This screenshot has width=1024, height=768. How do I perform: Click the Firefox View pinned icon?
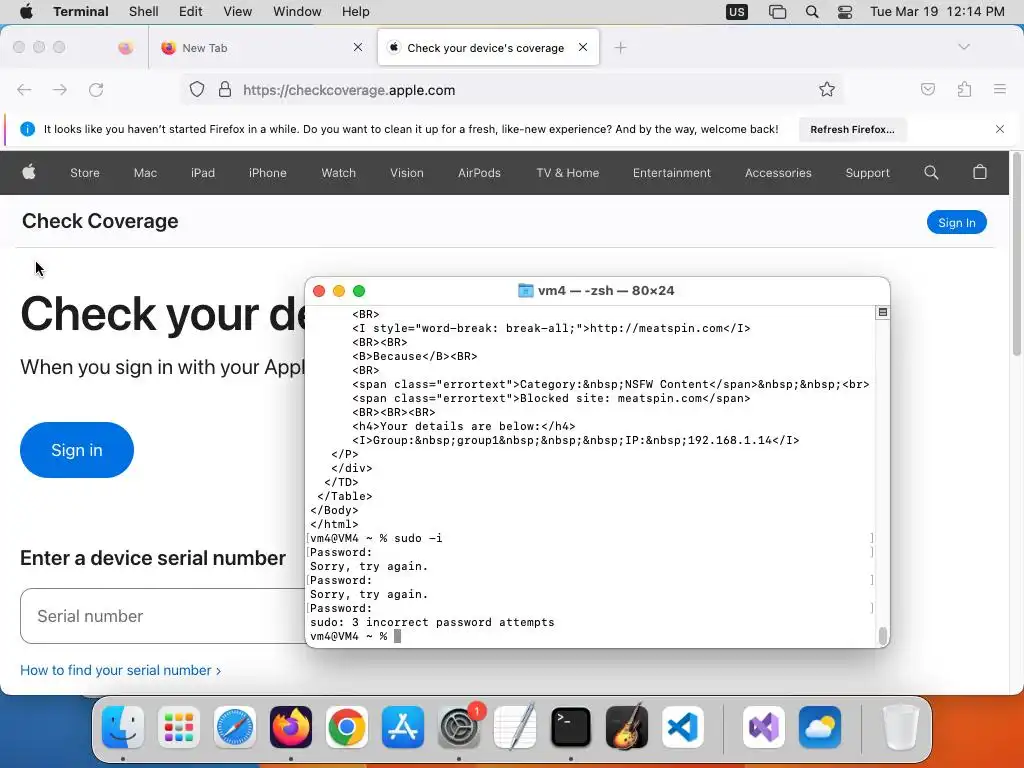coord(125,48)
